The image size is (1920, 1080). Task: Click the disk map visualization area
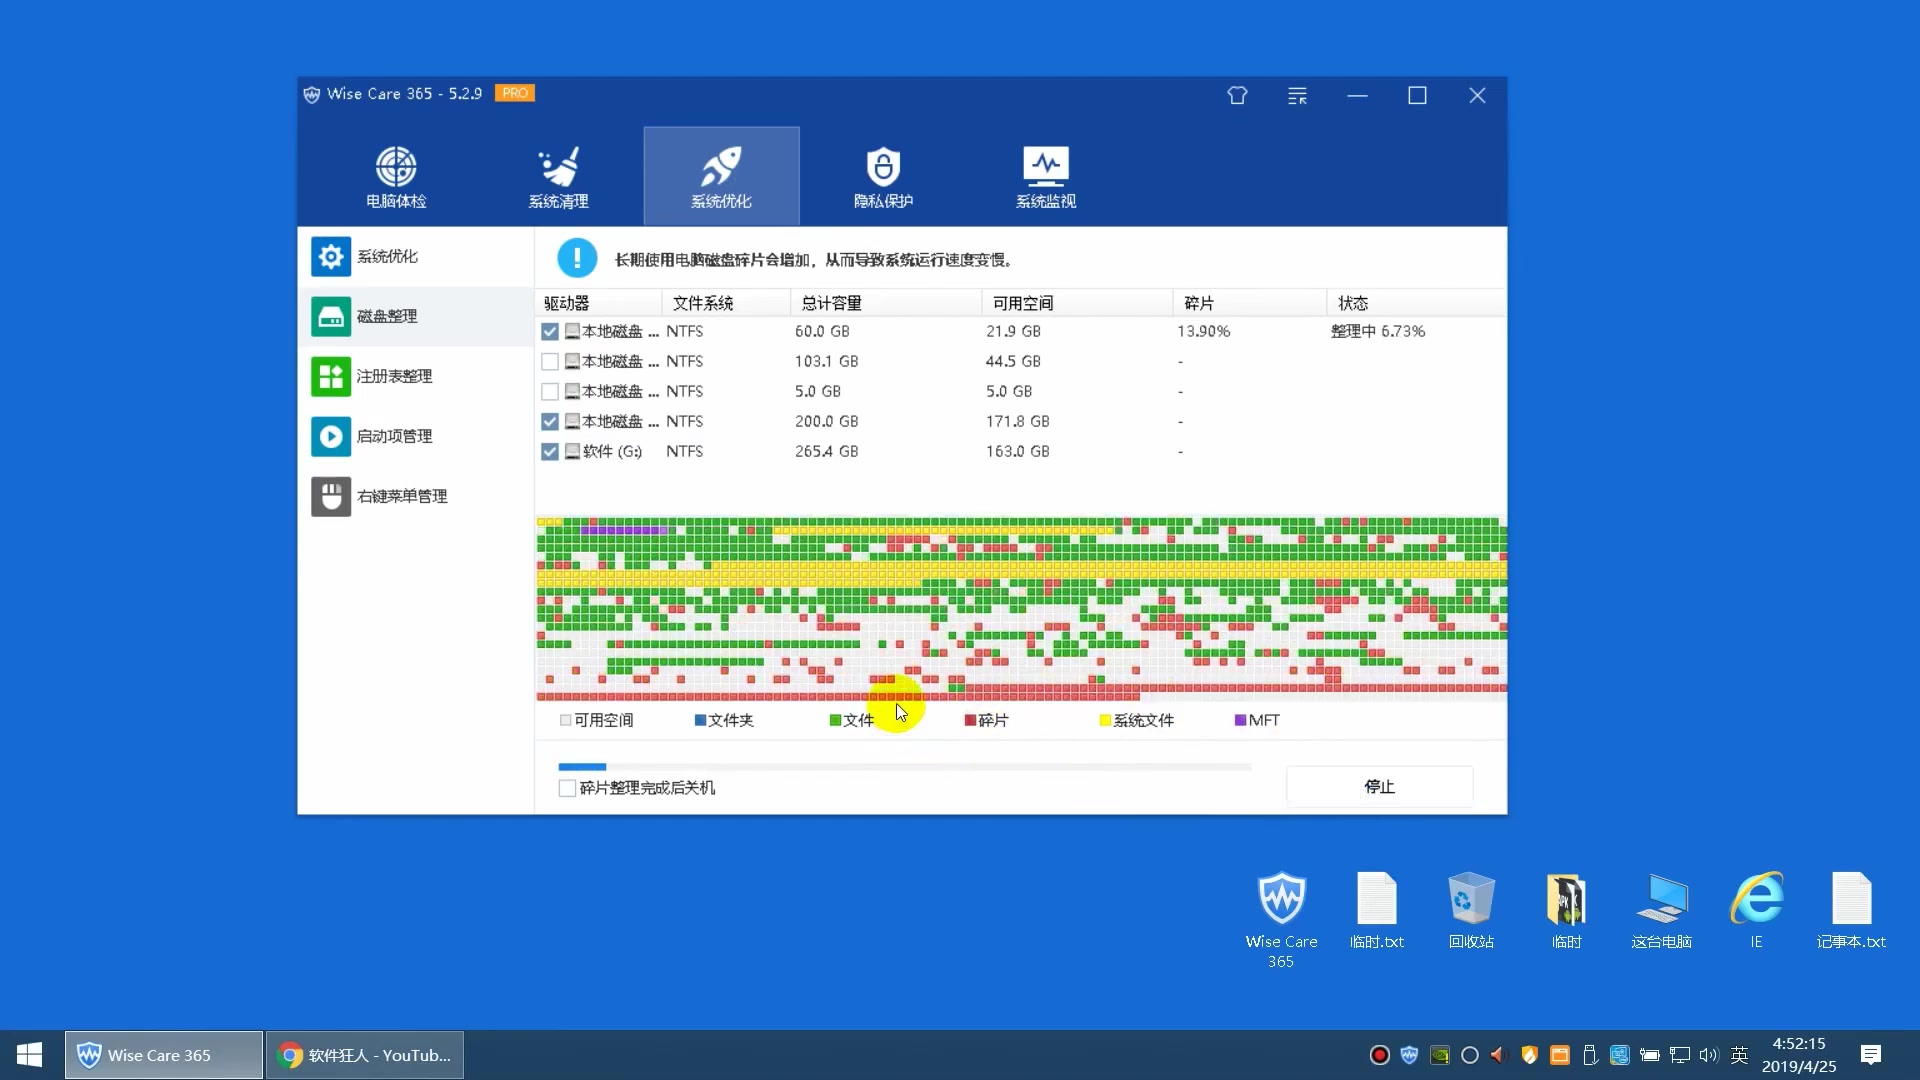[1021, 607]
